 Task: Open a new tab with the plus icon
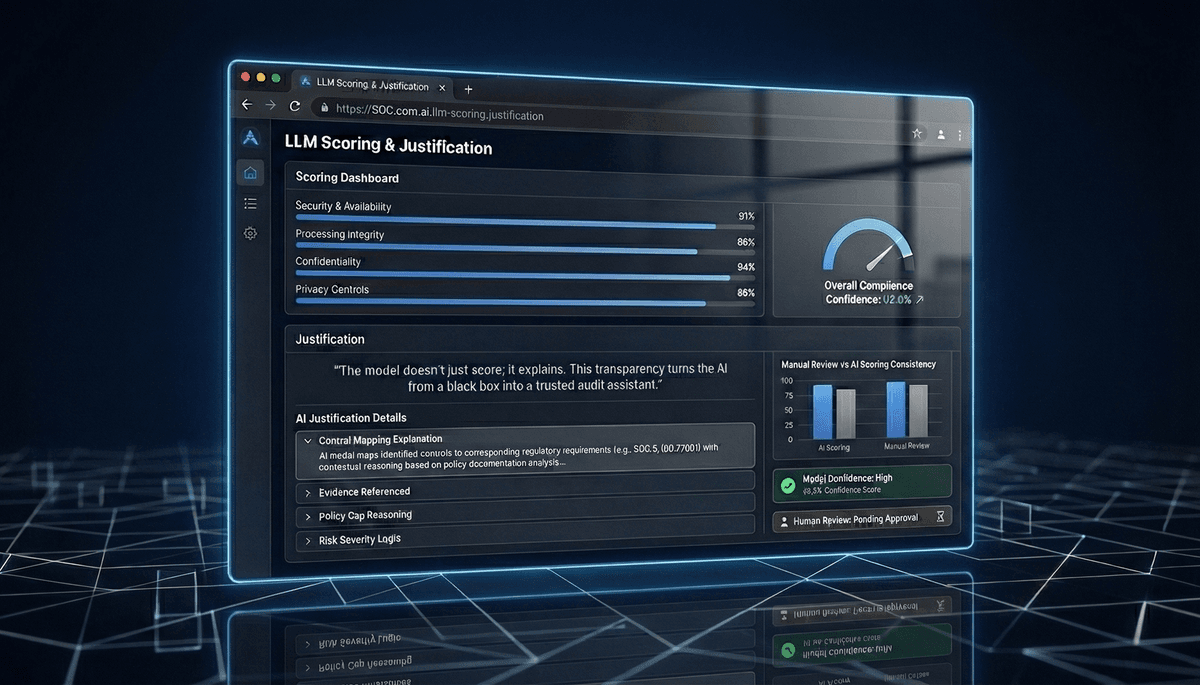[468, 89]
